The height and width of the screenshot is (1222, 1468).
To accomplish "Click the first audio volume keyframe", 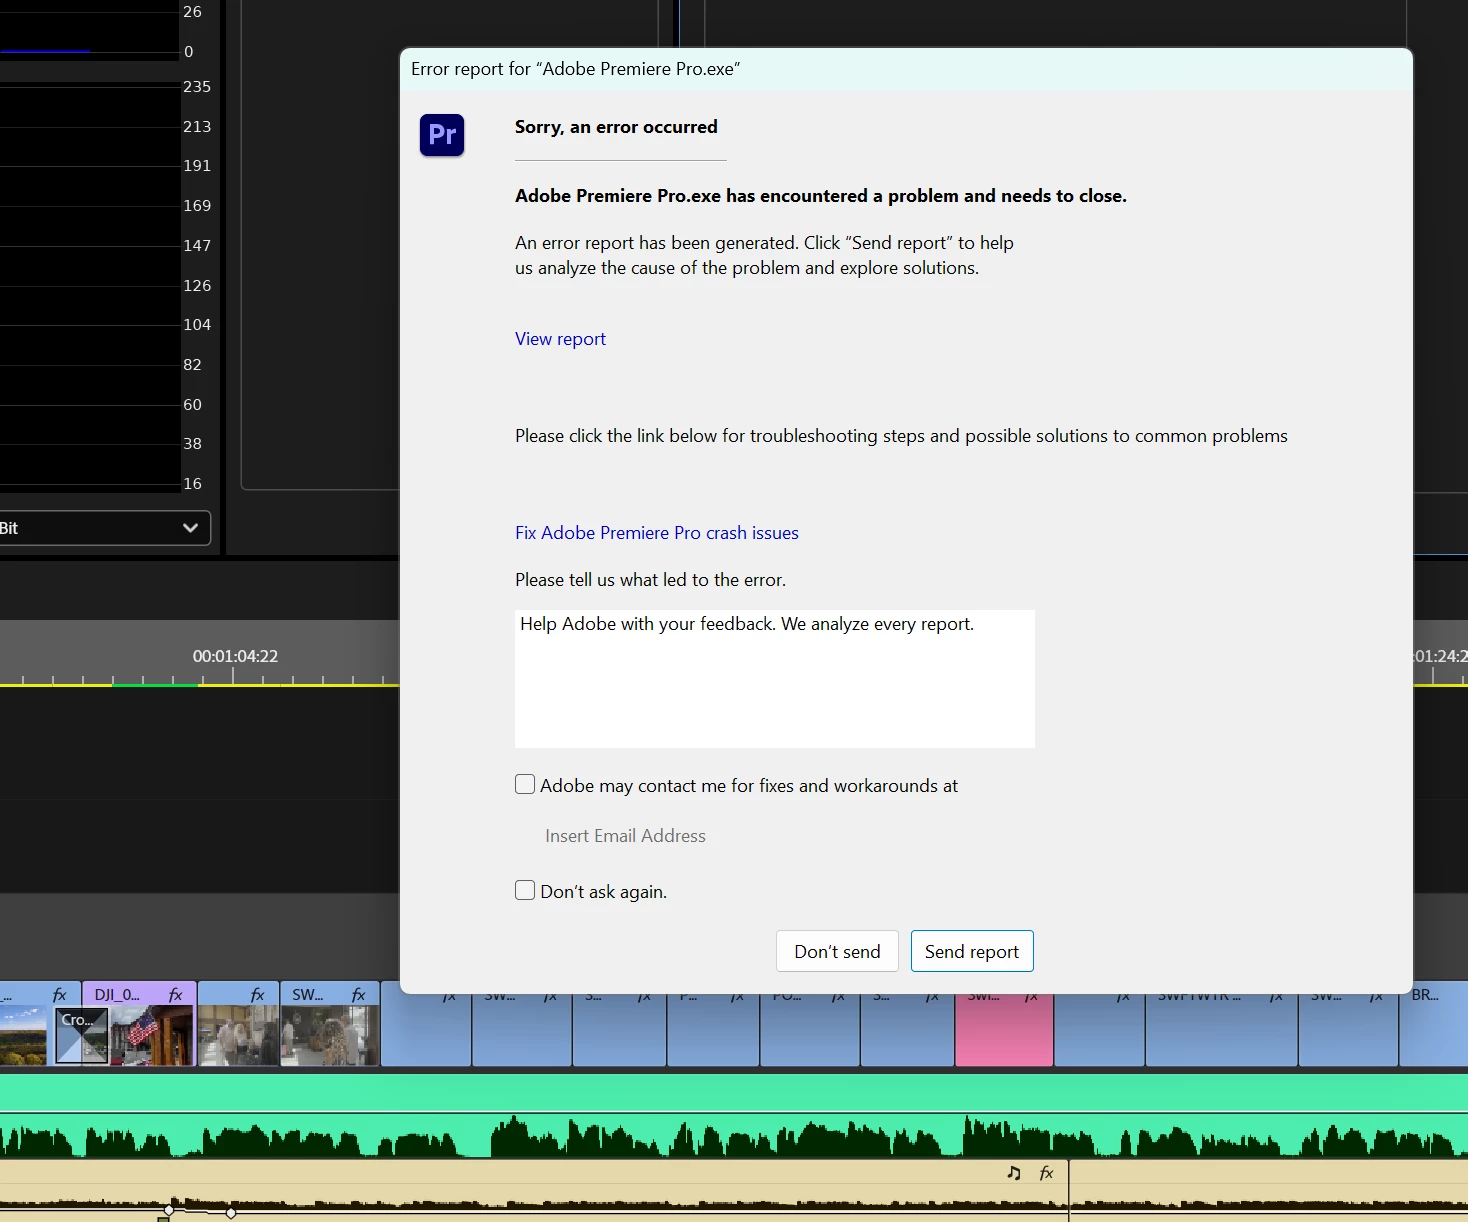I will pos(169,1210).
